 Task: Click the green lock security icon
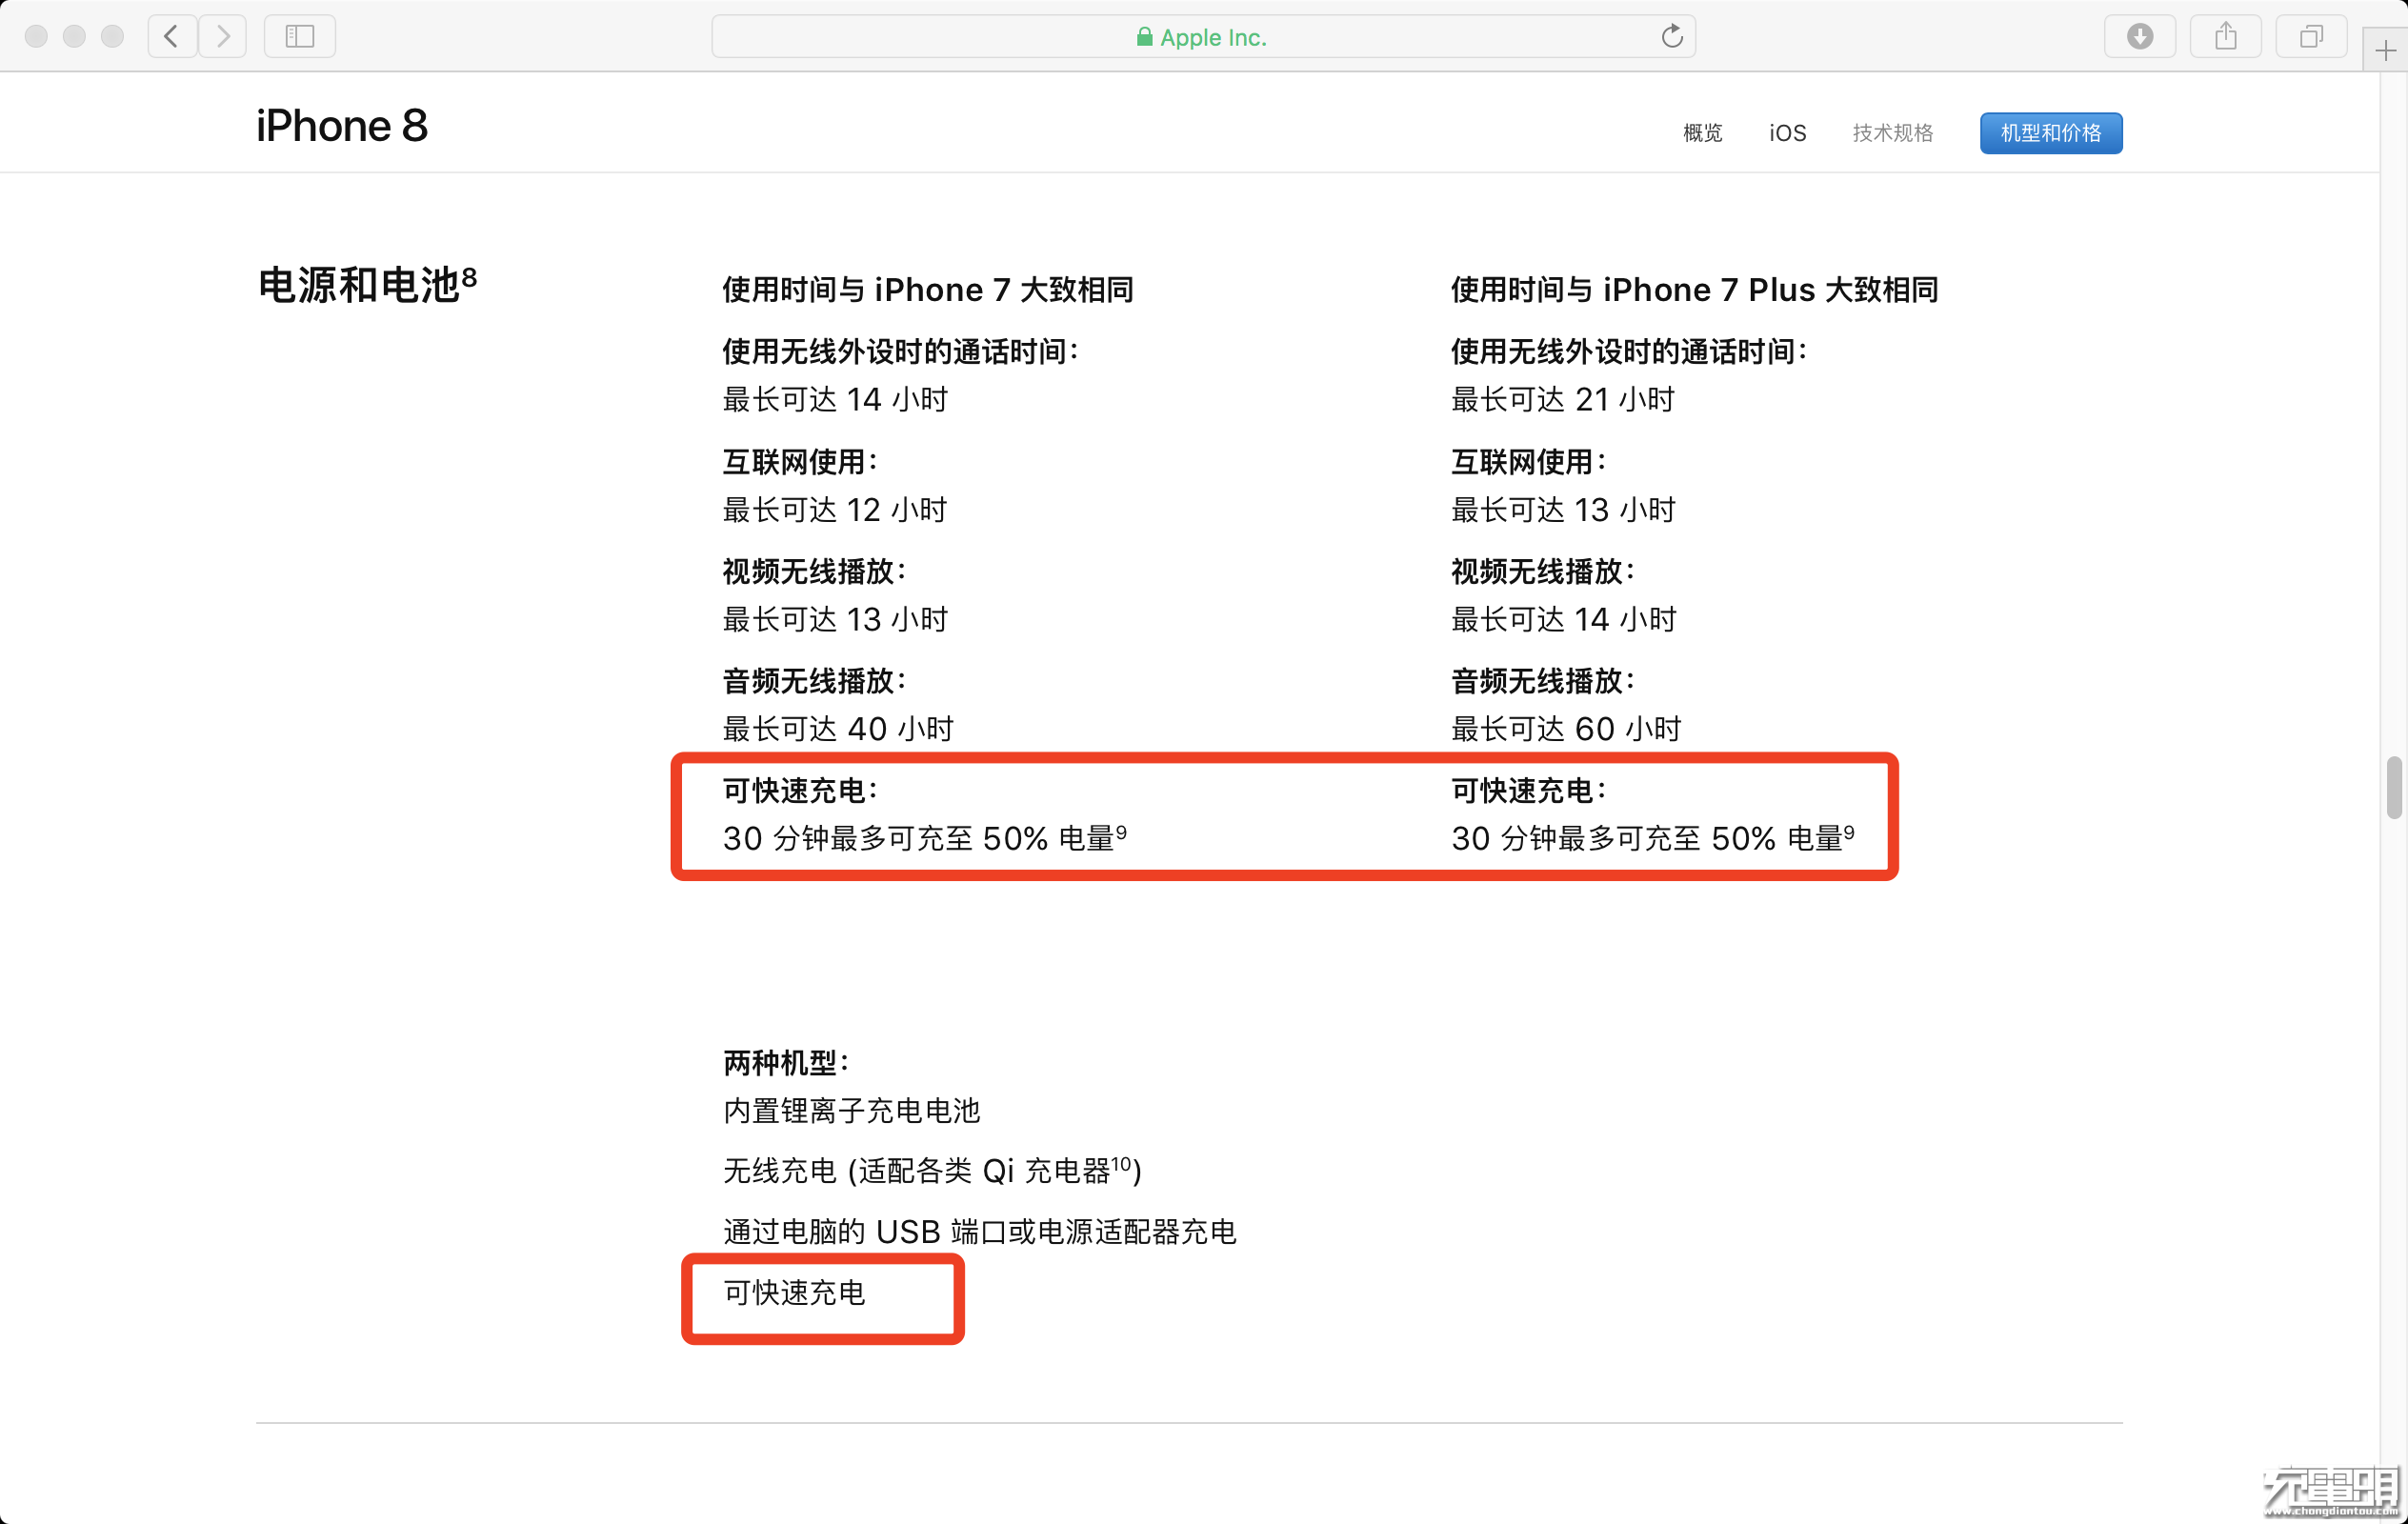click(x=1144, y=37)
